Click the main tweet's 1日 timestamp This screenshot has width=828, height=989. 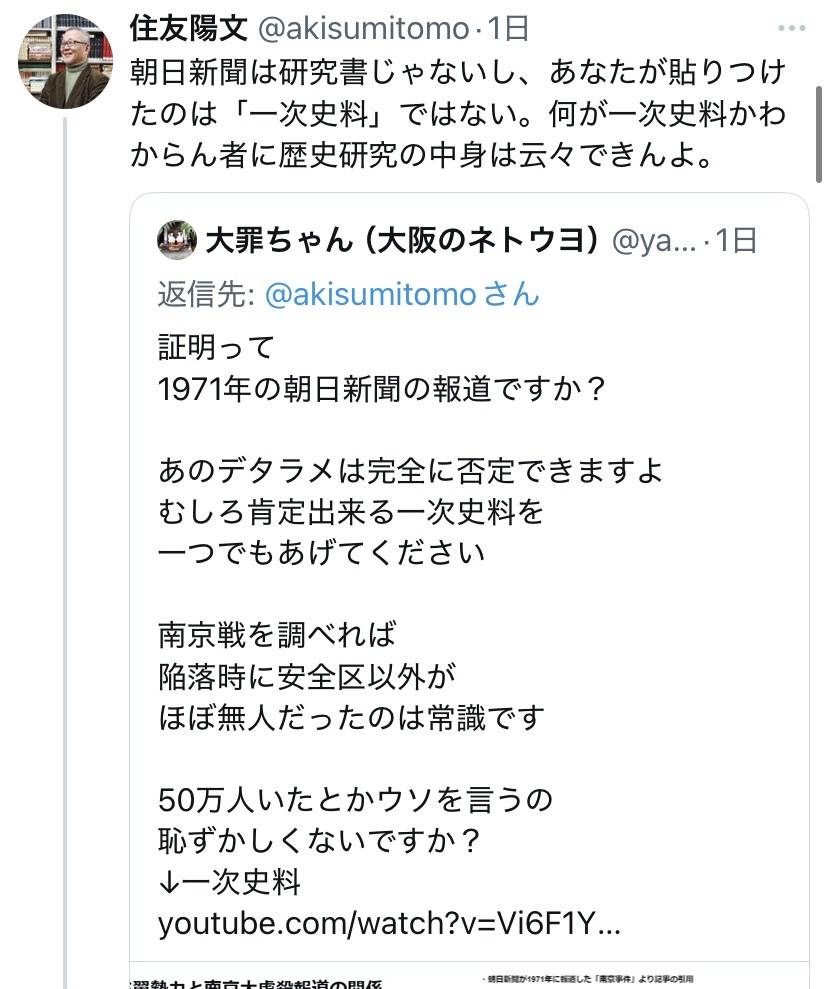(507, 29)
